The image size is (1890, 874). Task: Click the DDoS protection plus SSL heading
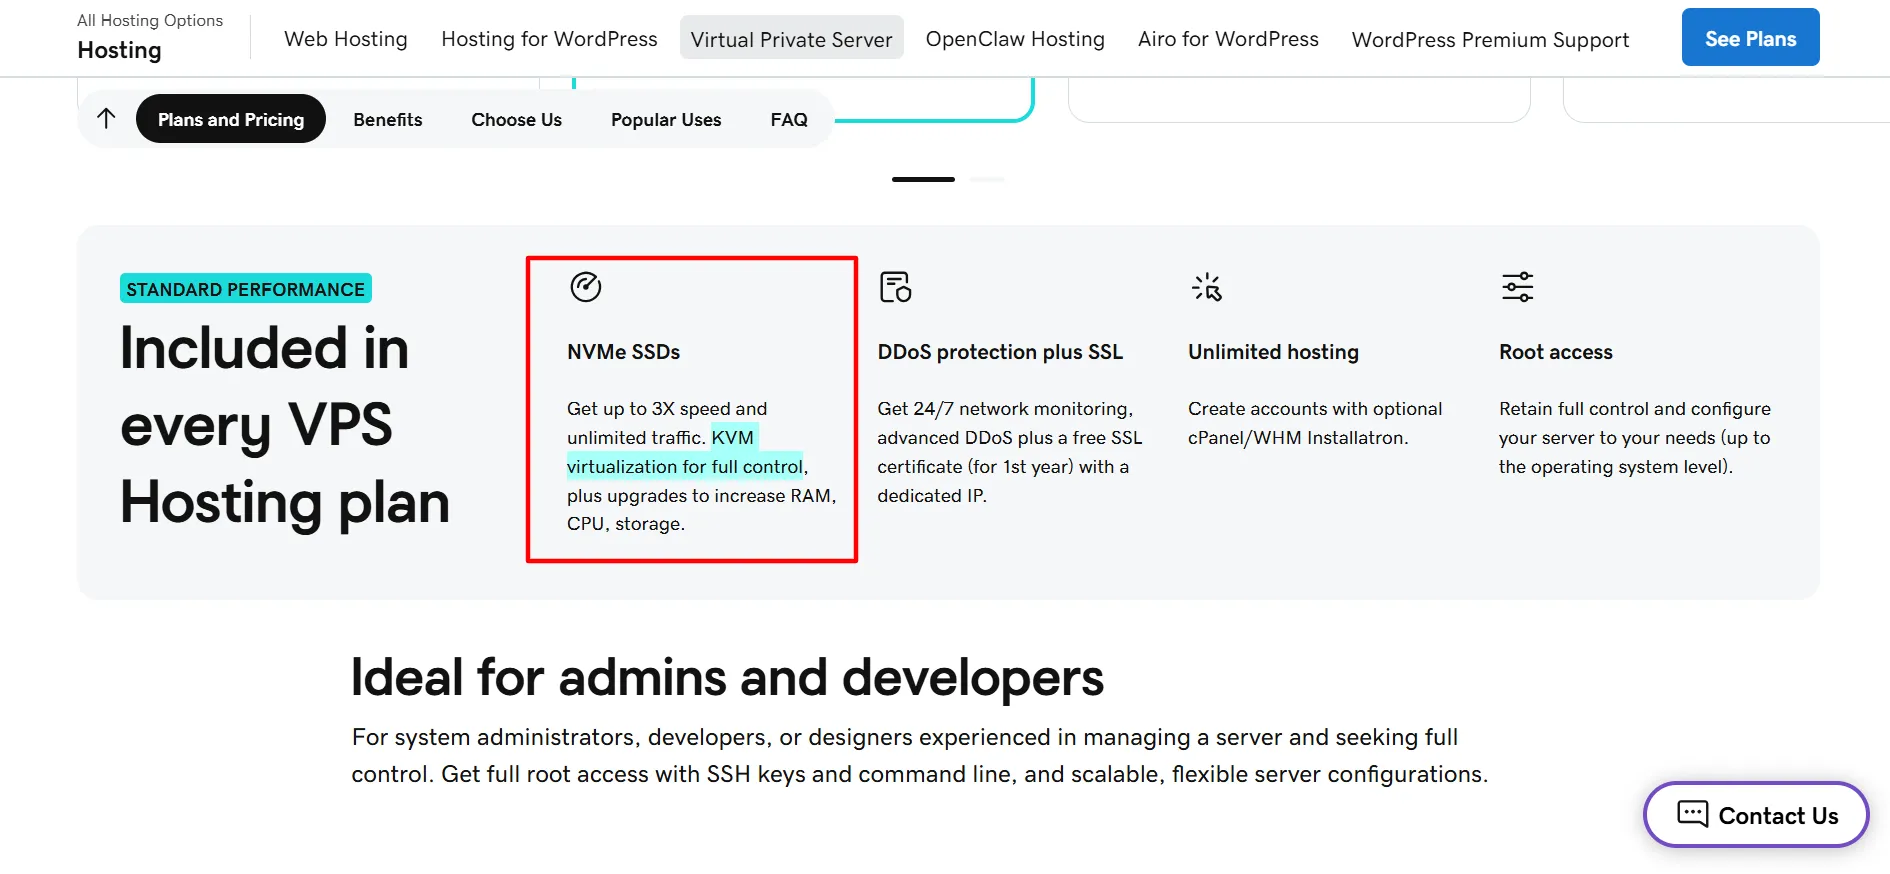(1000, 352)
